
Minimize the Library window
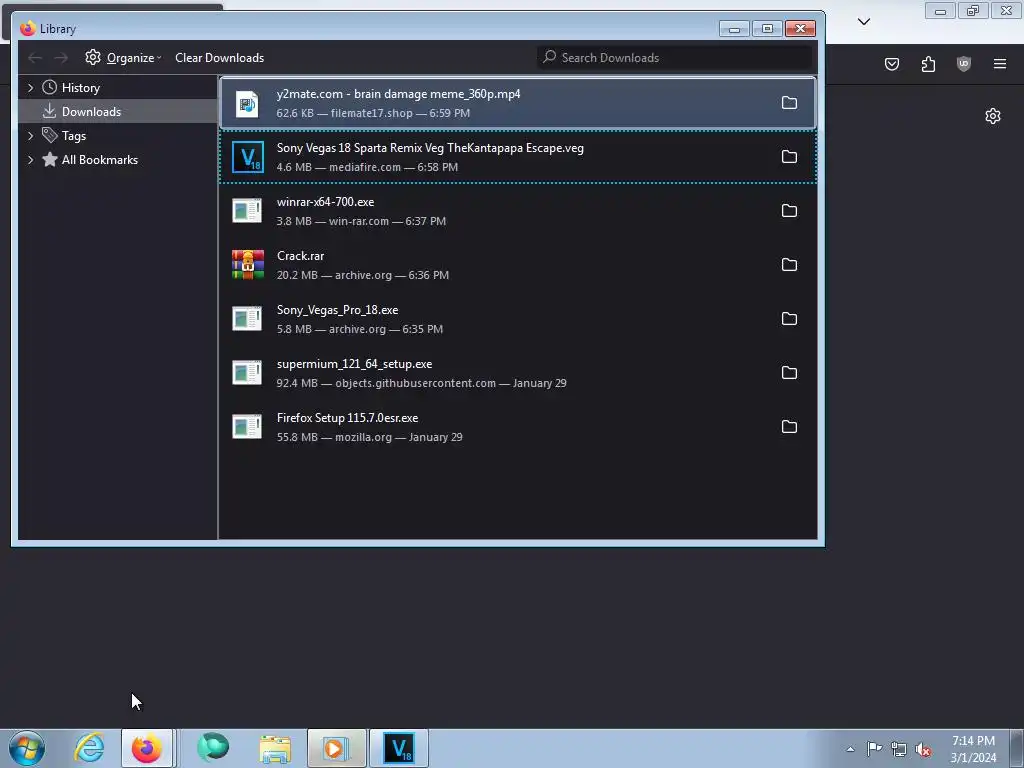pyautogui.click(x=734, y=29)
